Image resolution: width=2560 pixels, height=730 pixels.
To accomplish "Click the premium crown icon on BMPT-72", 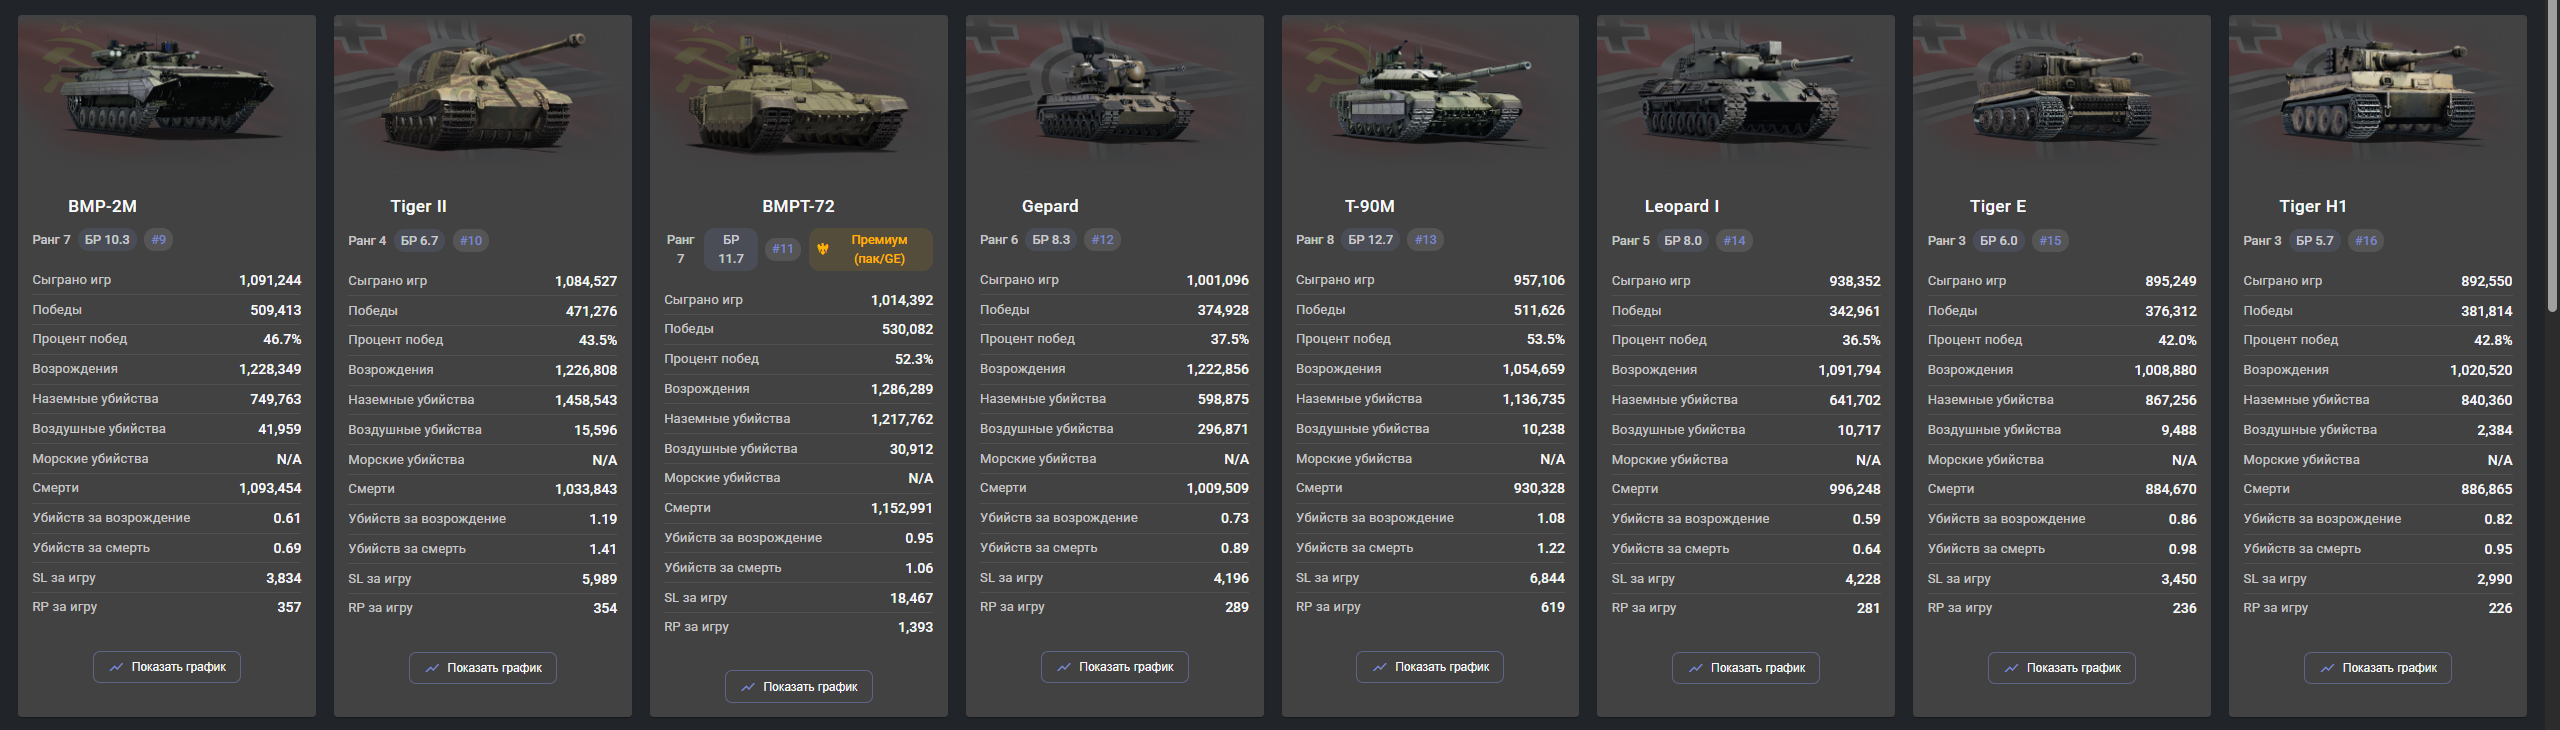I will click(823, 249).
